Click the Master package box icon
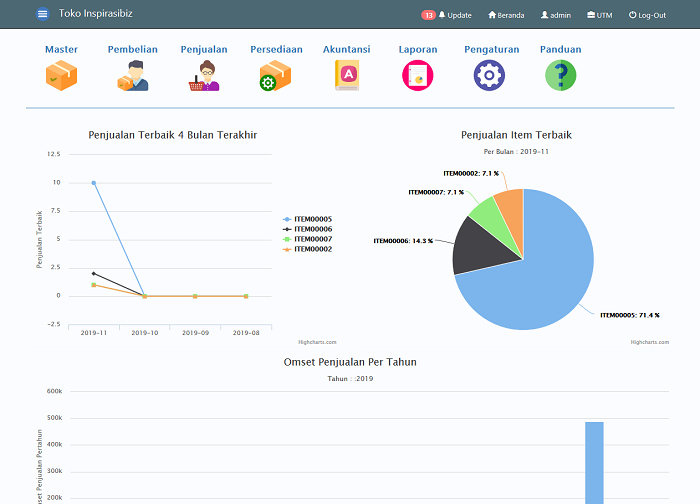 62,75
